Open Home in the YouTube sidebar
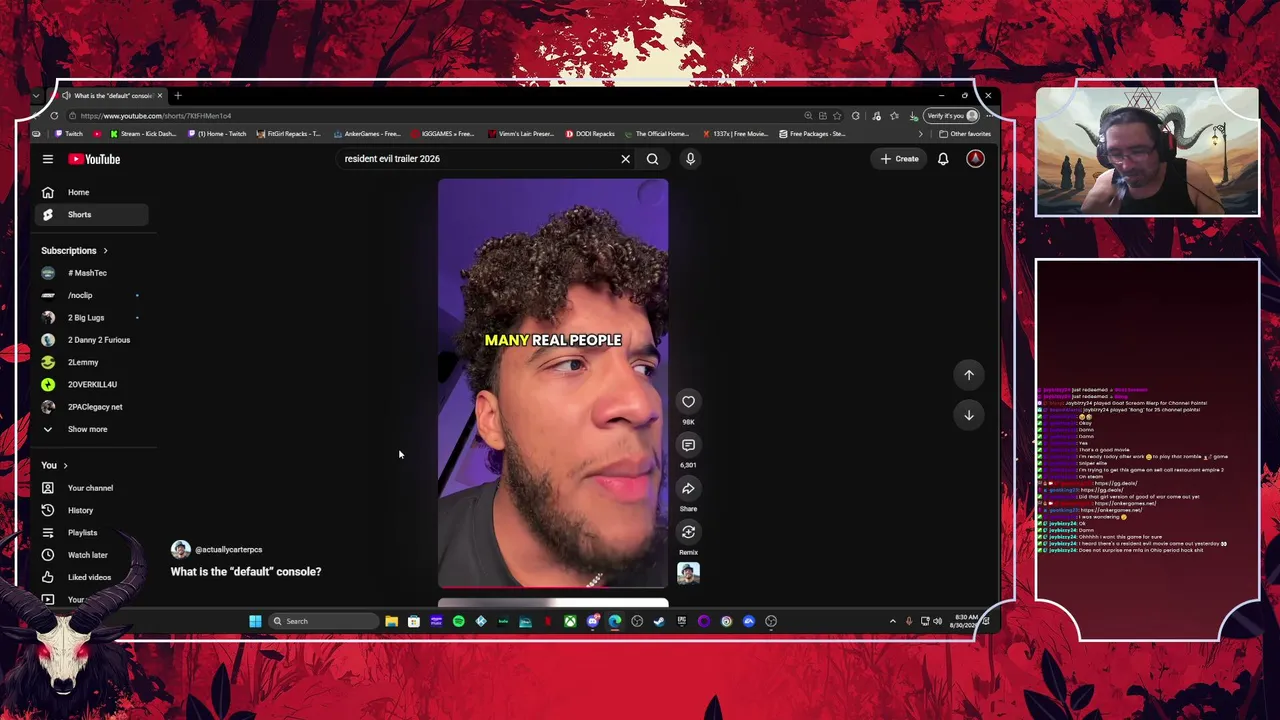The image size is (1280, 720). pyautogui.click(x=93, y=192)
